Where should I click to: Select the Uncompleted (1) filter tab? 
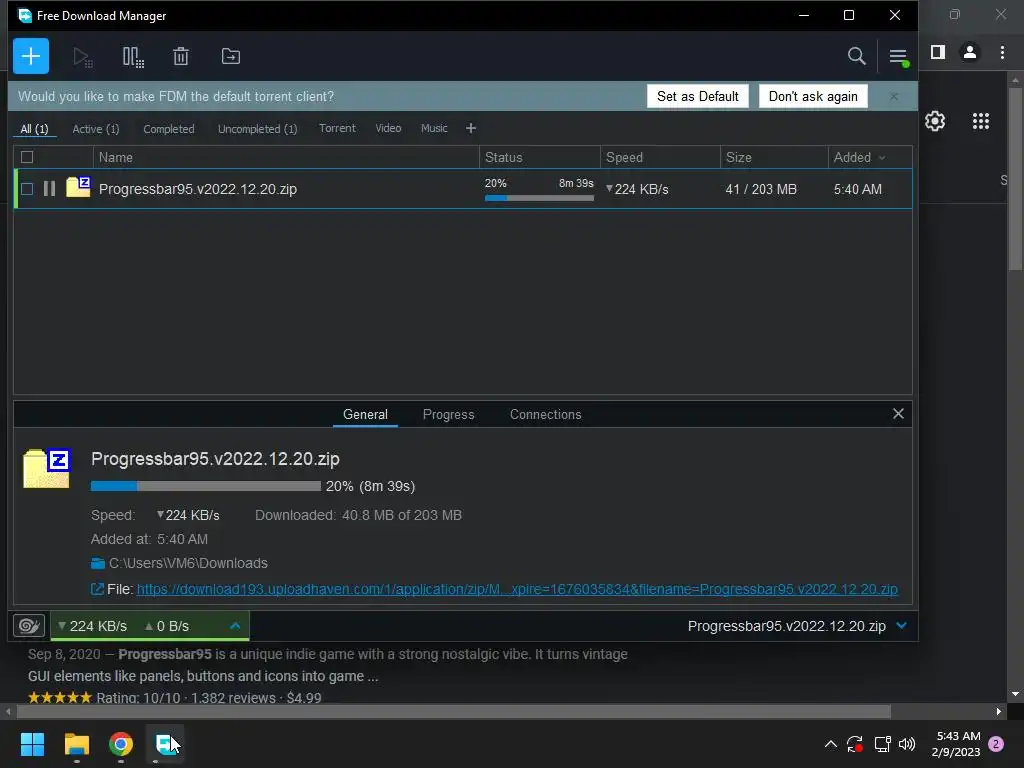click(257, 129)
